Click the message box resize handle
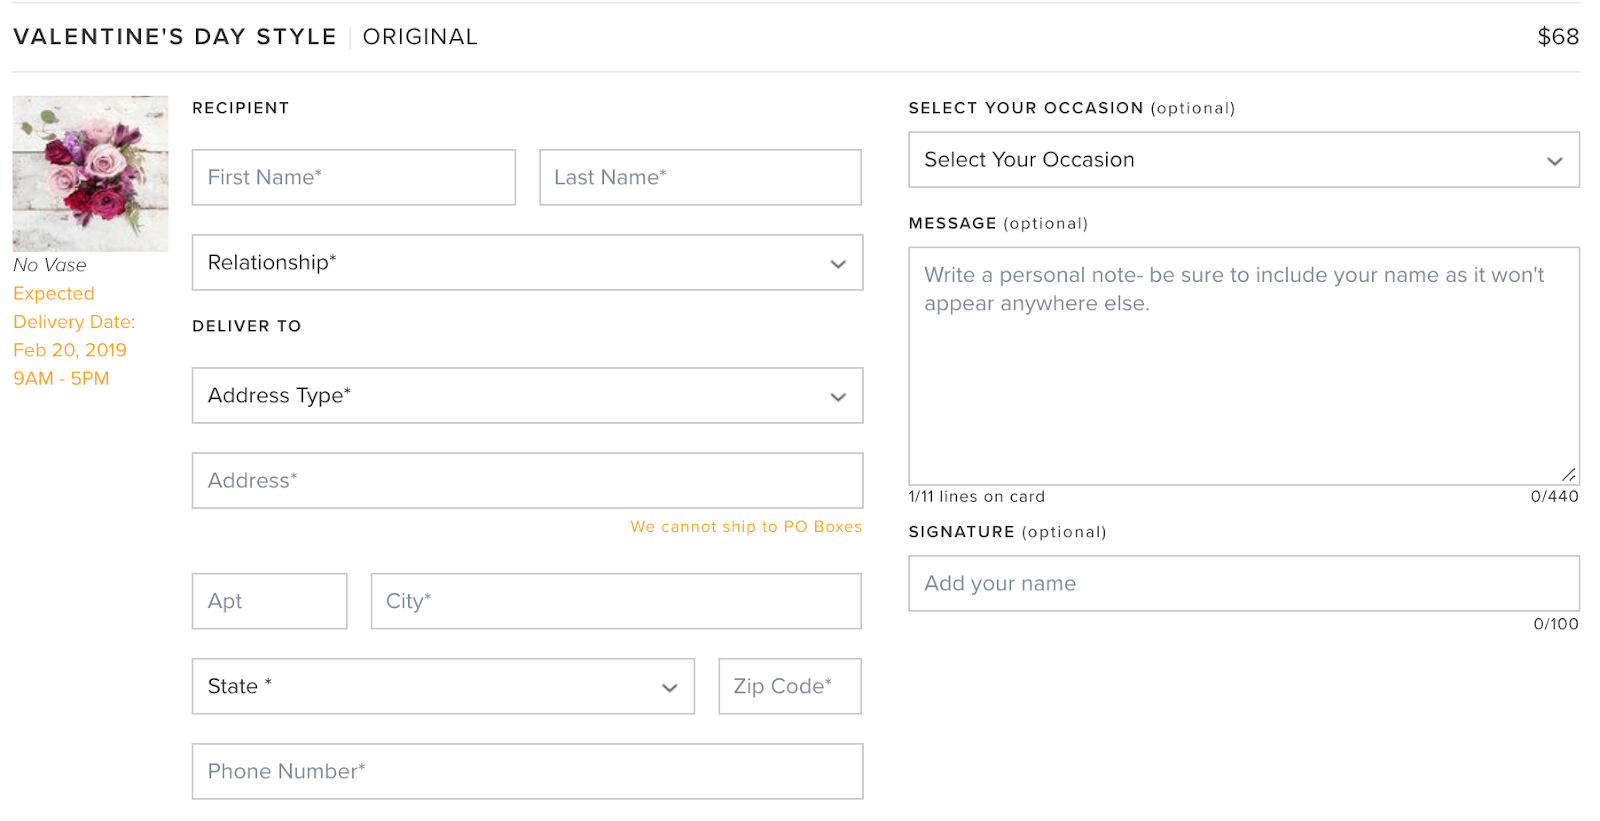Image resolution: width=1600 pixels, height=821 pixels. 1569,475
